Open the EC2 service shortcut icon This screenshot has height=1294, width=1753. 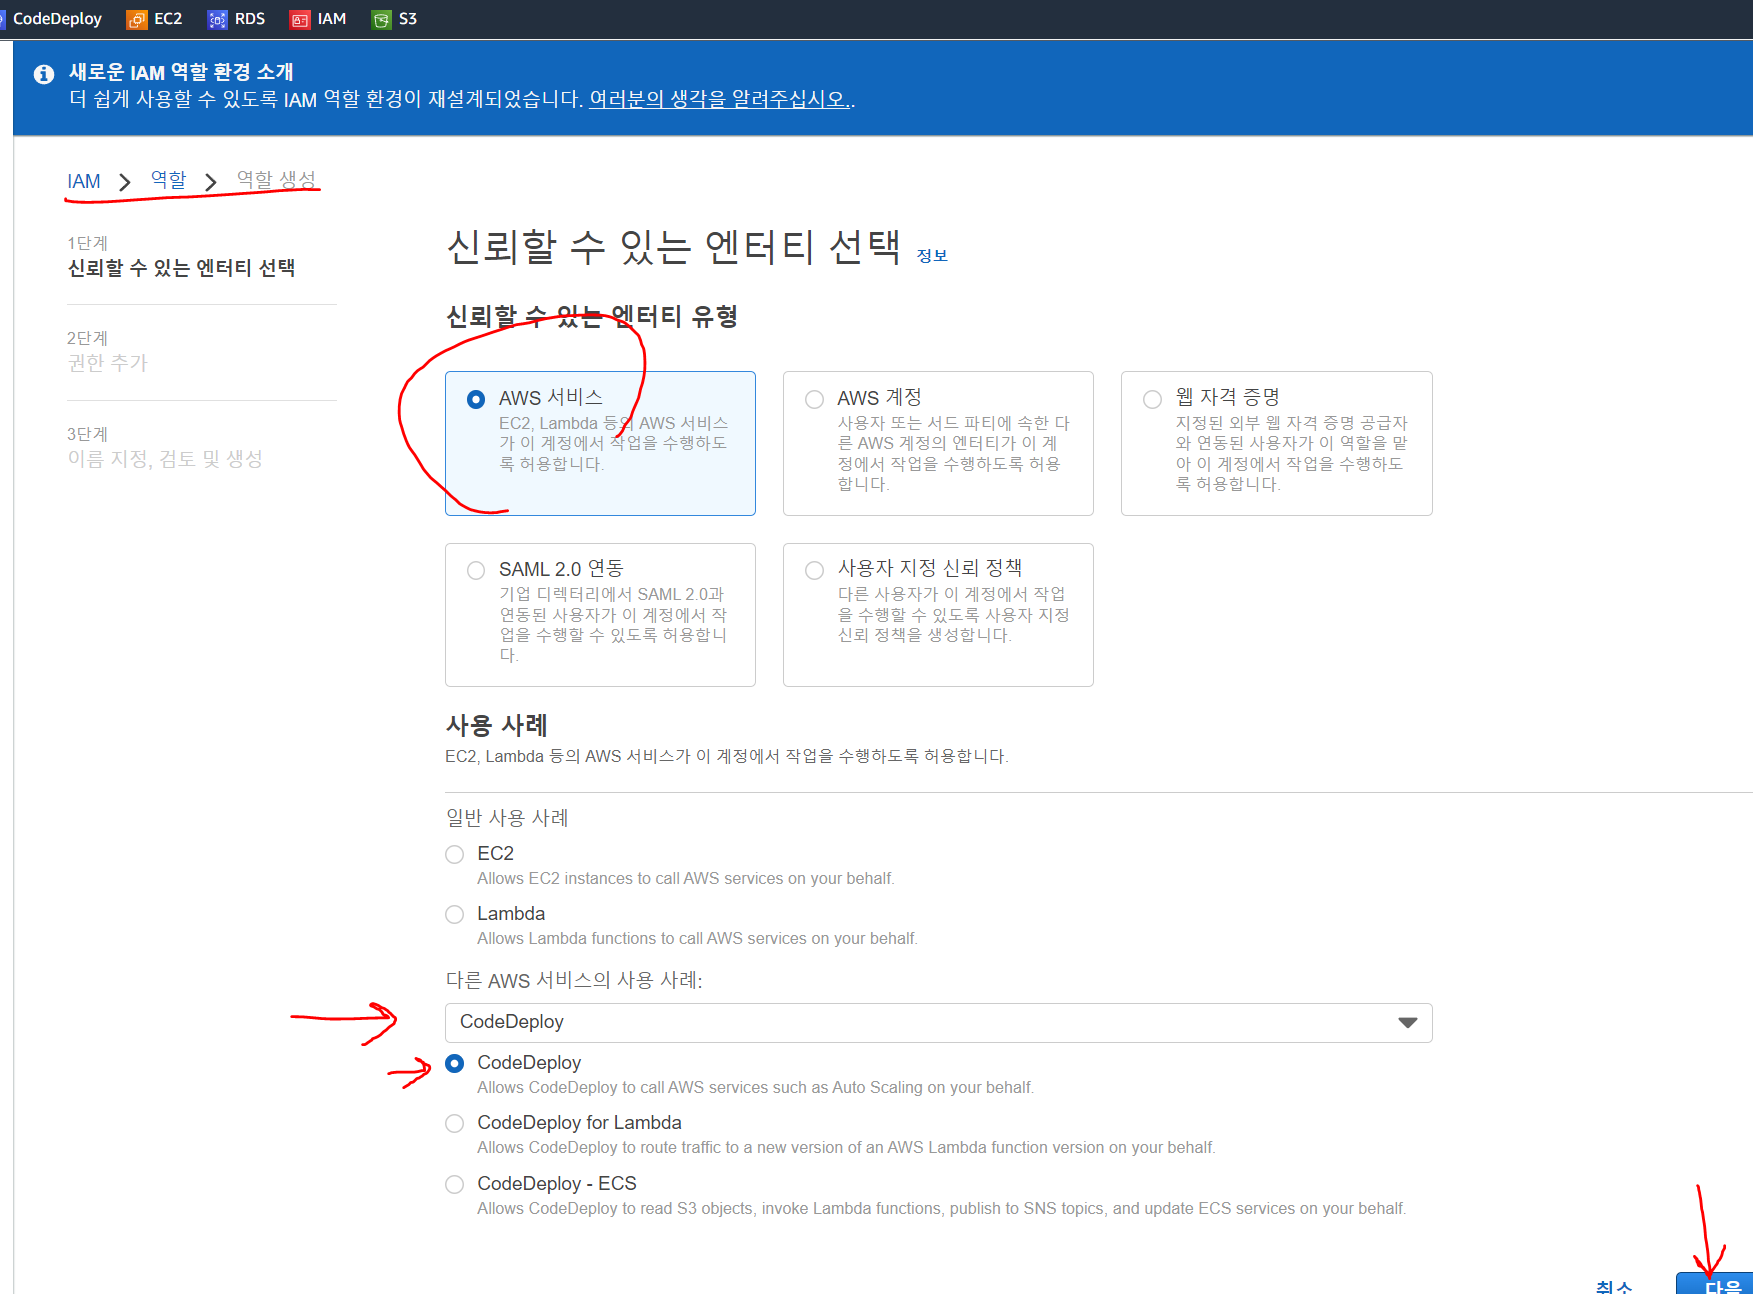tap(137, 19)
